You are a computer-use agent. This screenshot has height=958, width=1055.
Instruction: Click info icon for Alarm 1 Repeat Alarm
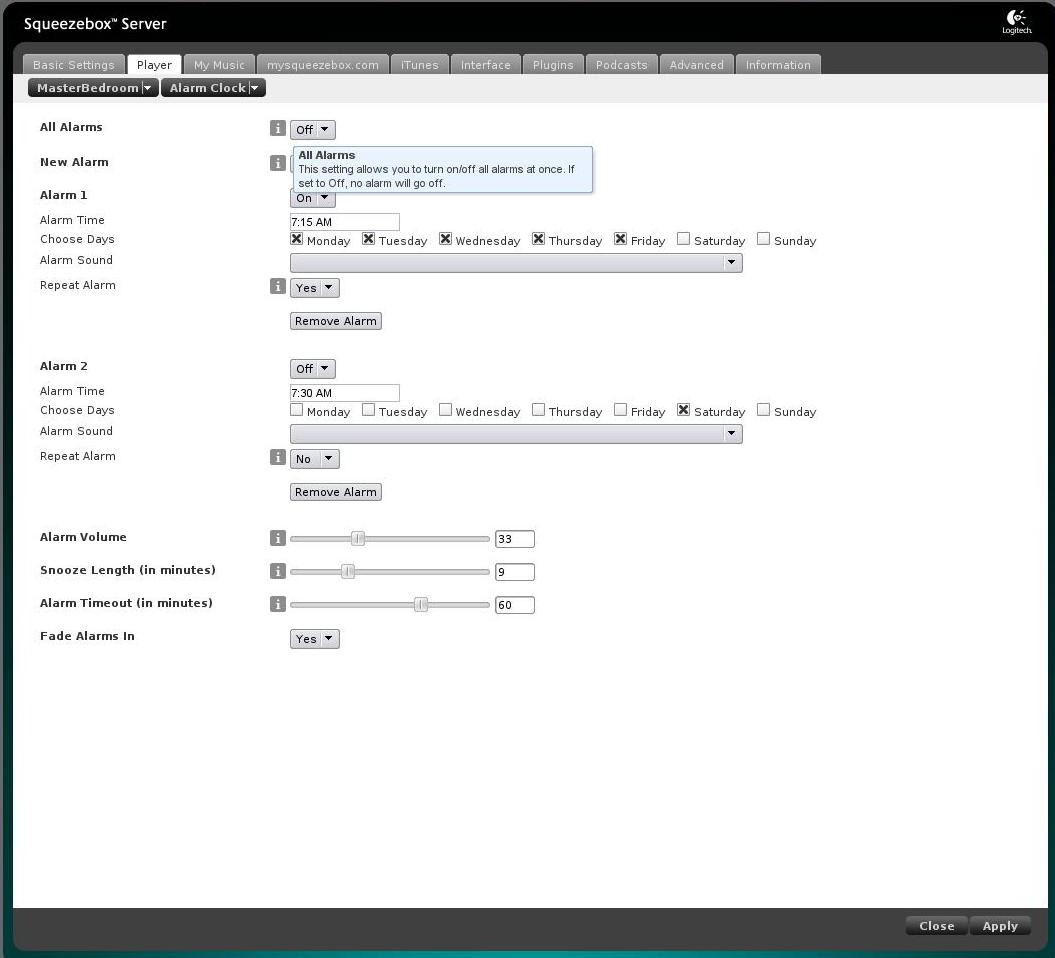pos(278,287)
